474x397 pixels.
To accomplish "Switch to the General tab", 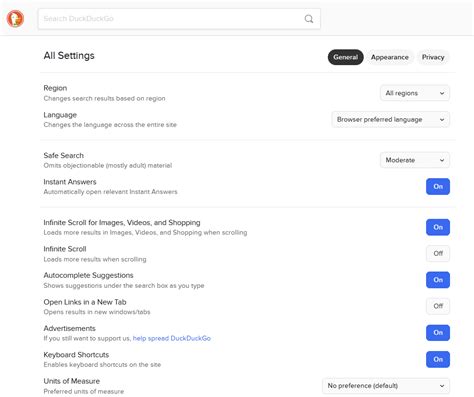I will (x=345, y=57).
